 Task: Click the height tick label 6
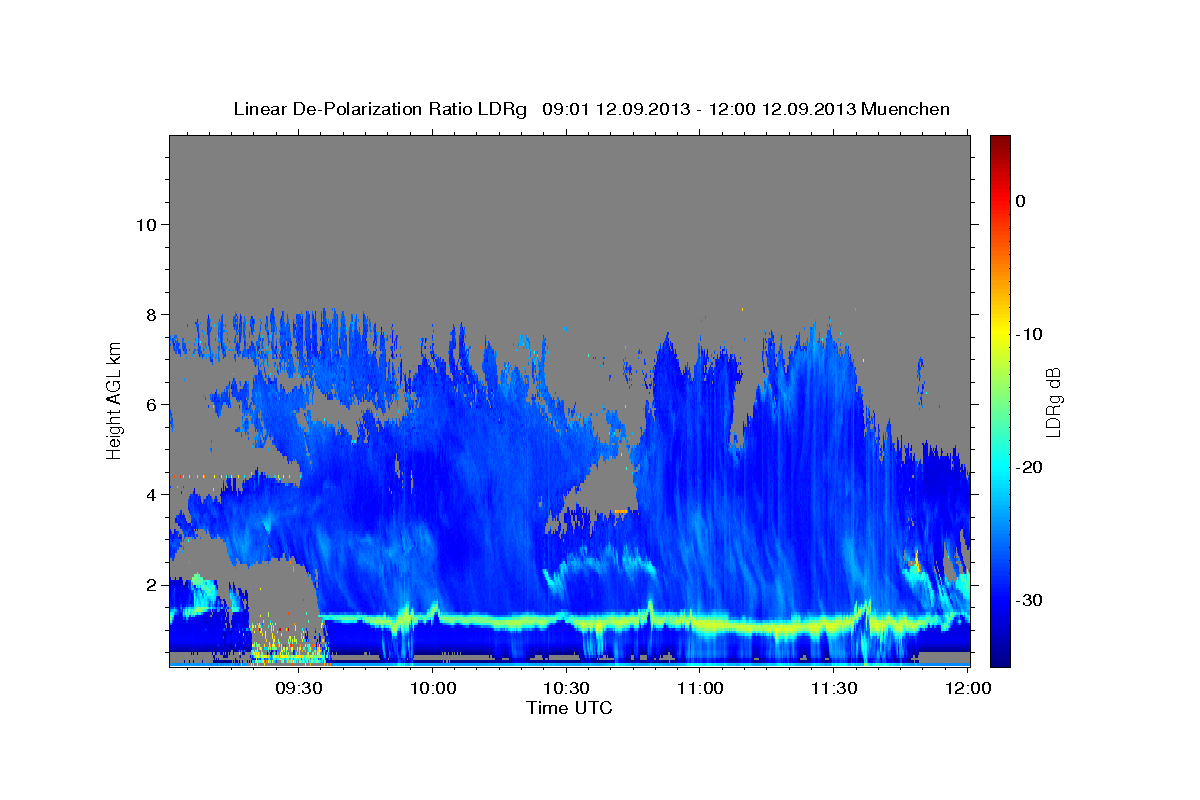(x=153, y=405)
